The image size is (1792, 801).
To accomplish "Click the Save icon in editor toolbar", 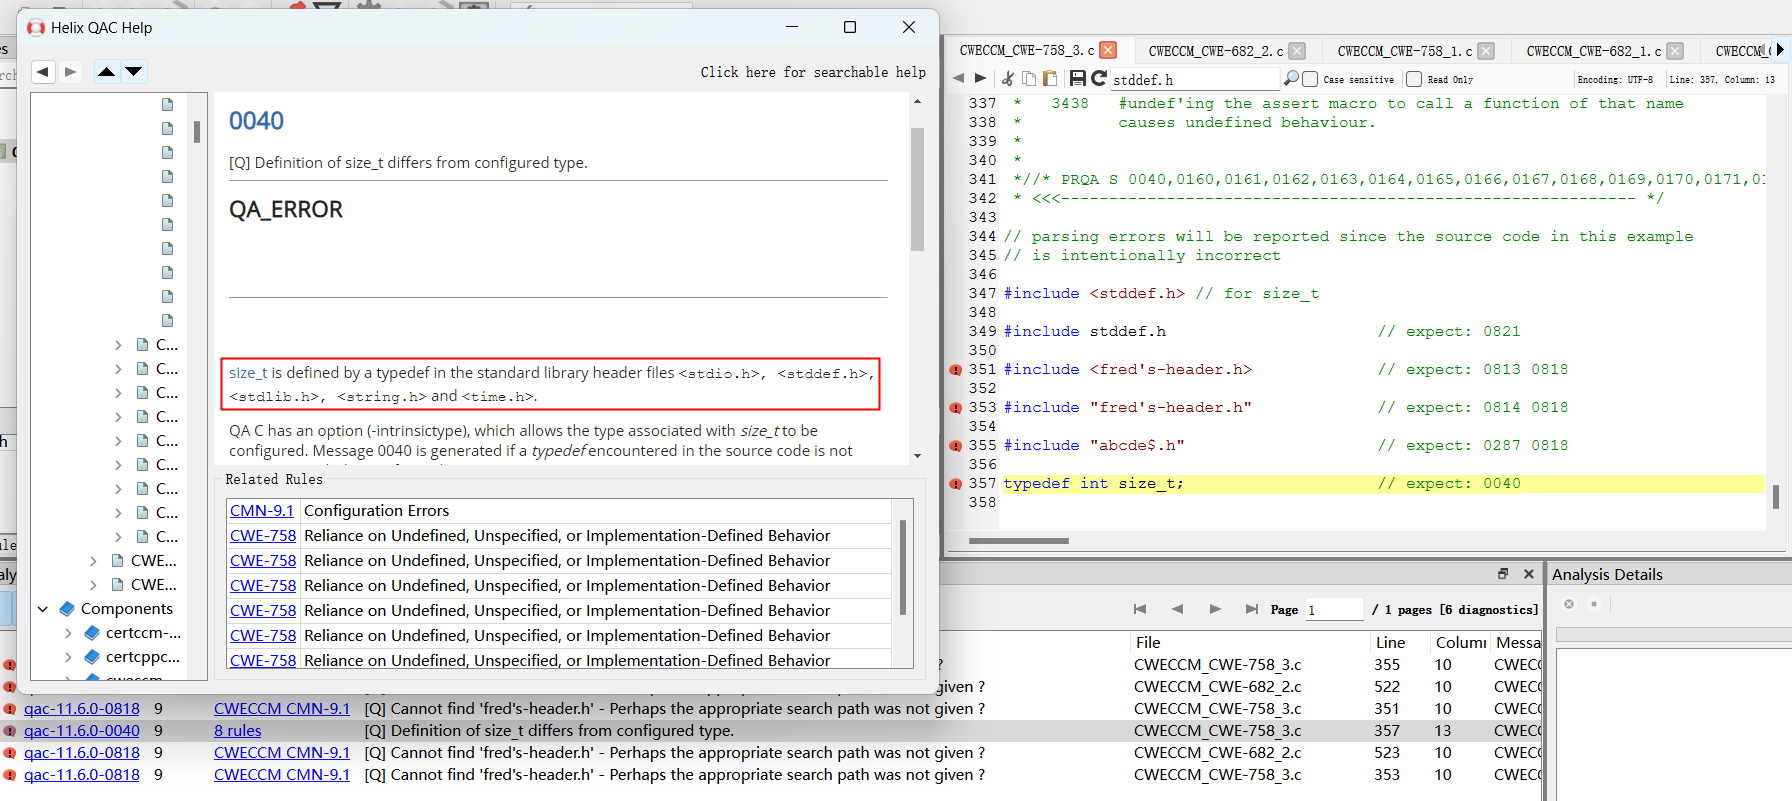I will pos(1077,78).
